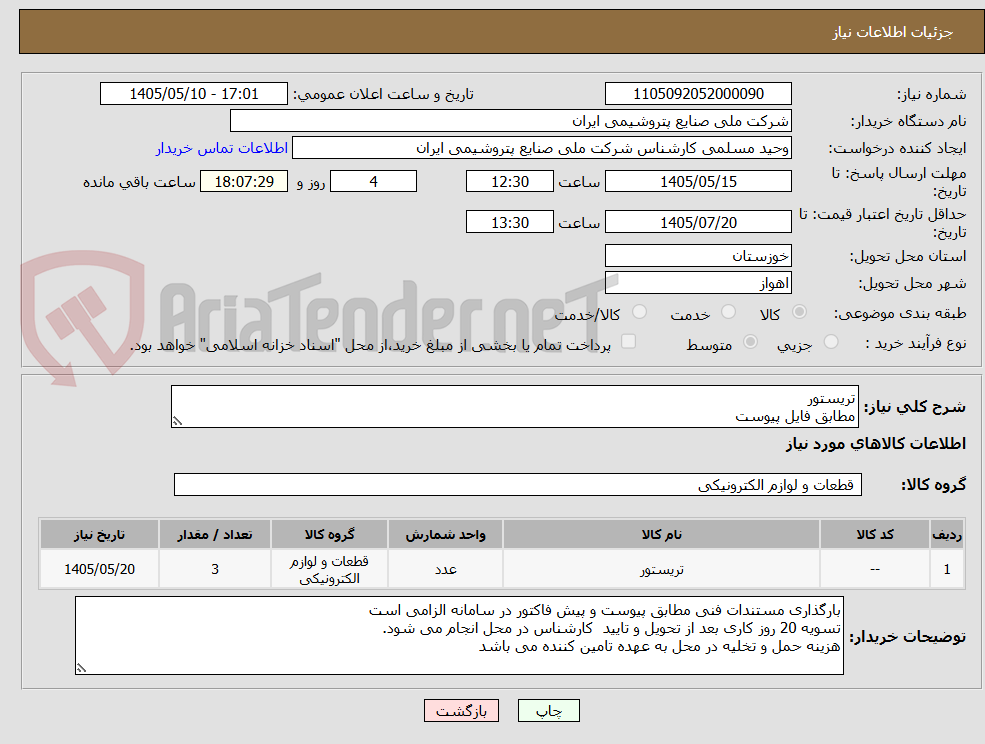985x744 pixels.
Task: Click the واحد شمارش column header
Action: pyautogui.click(x=445, y=534)
